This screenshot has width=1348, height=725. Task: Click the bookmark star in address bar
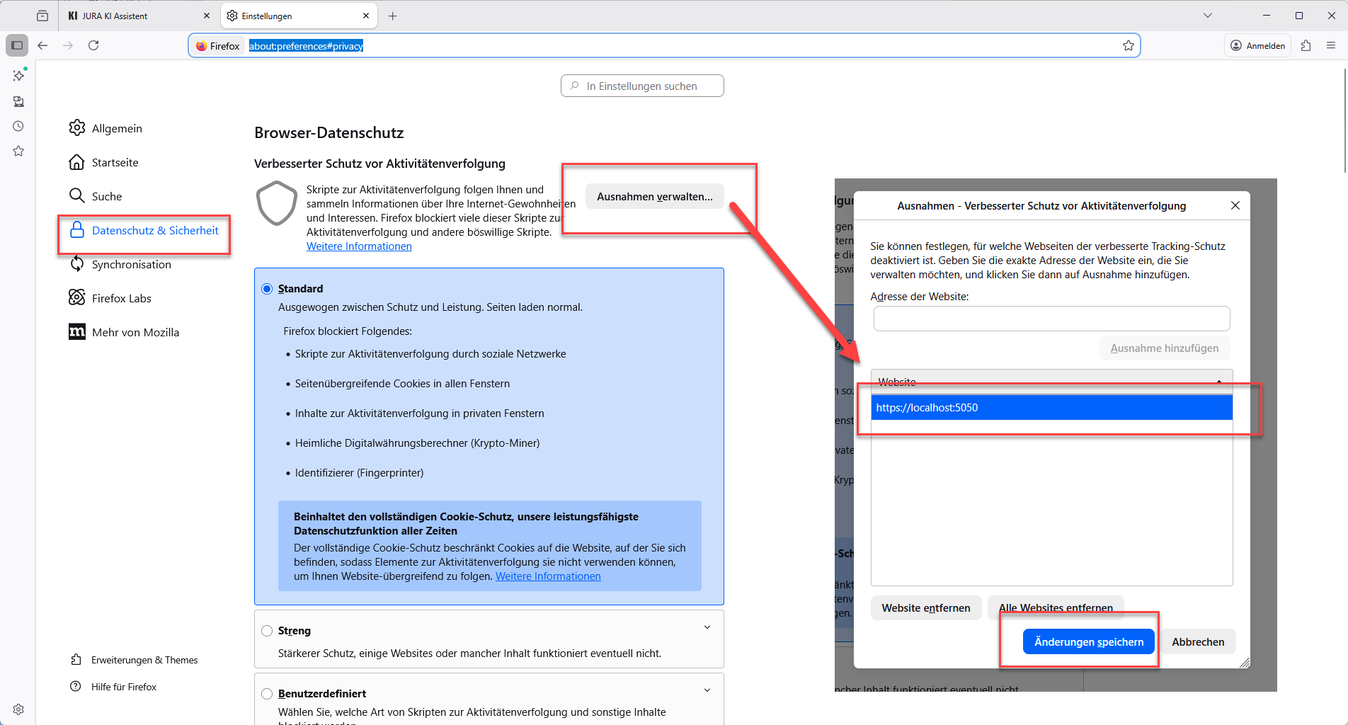1128,46
